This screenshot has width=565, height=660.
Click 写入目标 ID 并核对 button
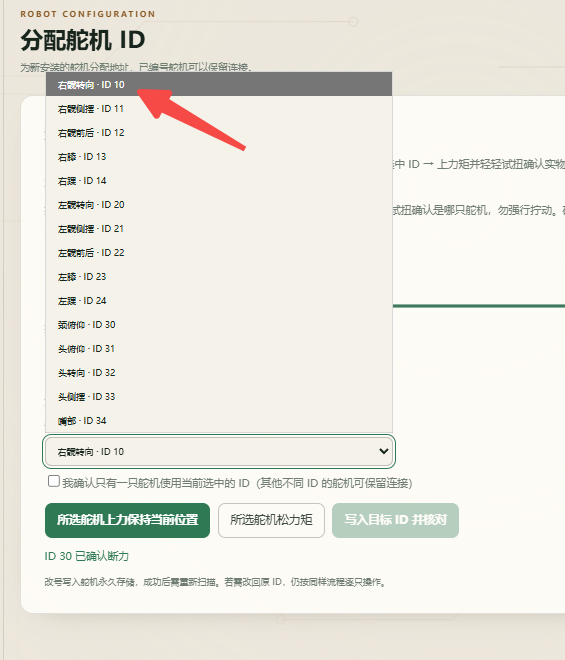pos(395,520)
